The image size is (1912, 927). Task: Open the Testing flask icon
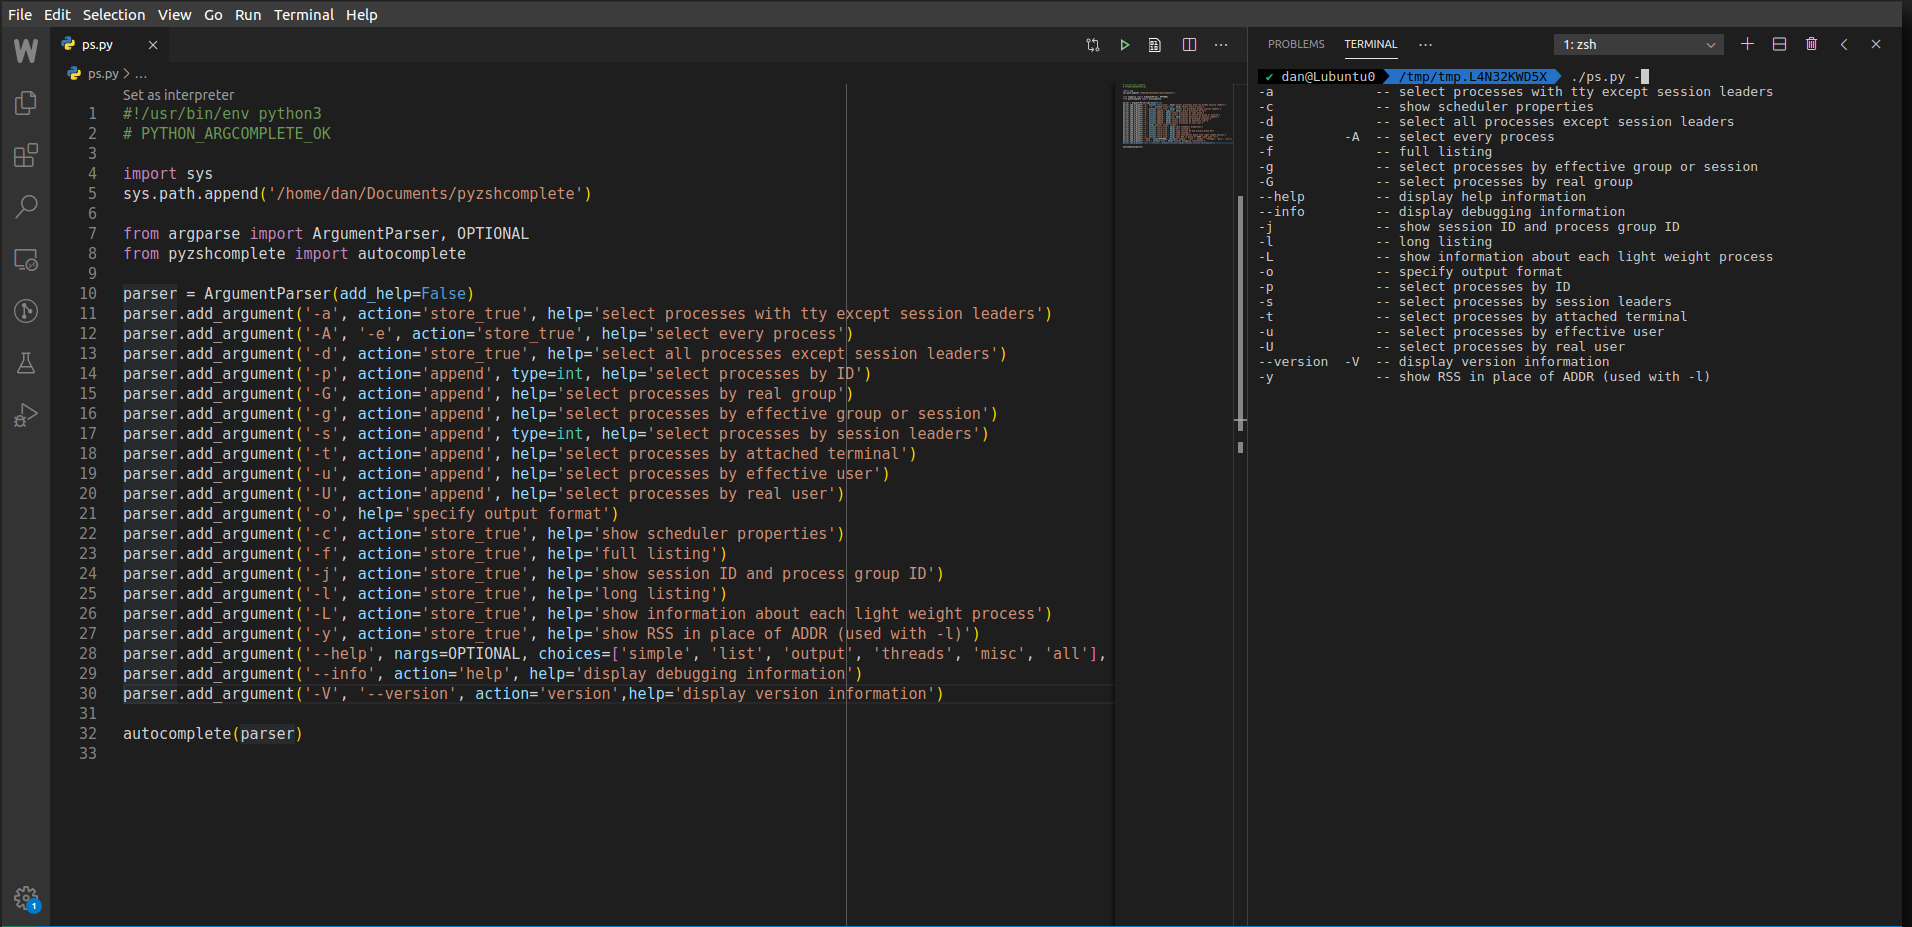tap(26, 362)
